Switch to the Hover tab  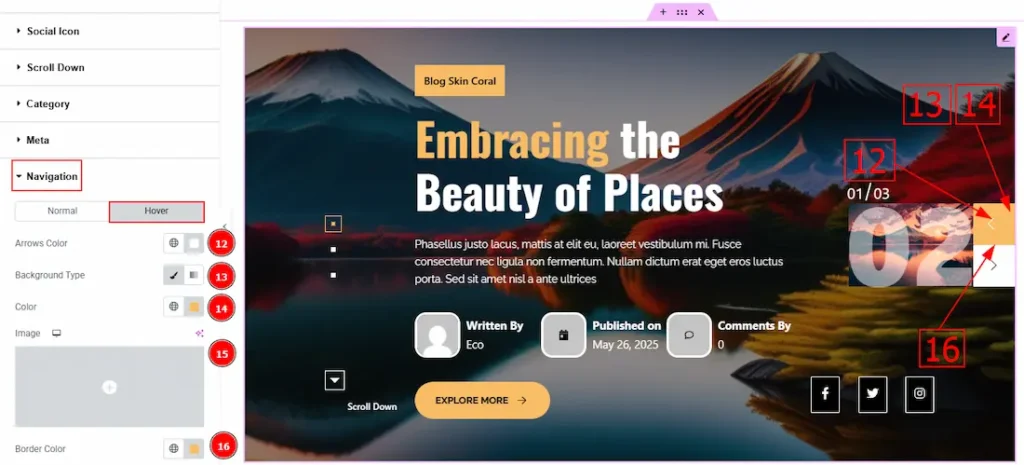156,211
